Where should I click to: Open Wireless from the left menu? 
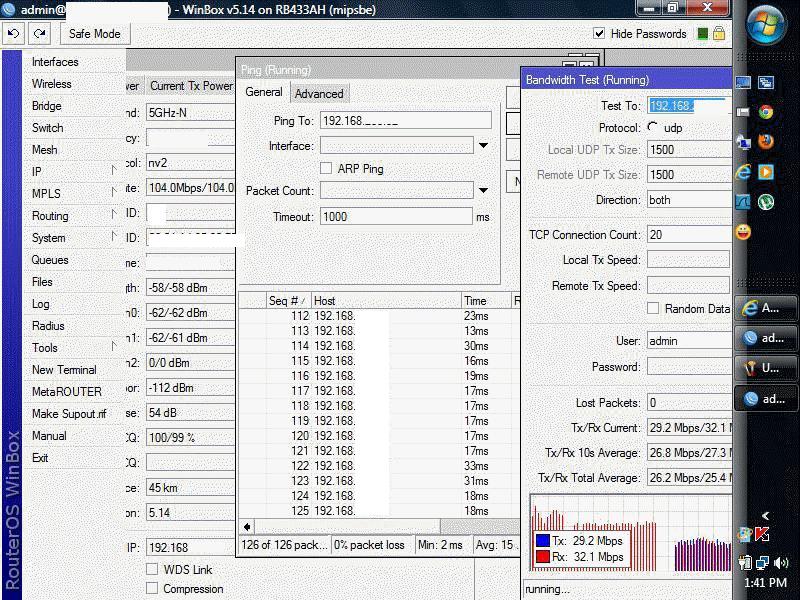point(51,84)
